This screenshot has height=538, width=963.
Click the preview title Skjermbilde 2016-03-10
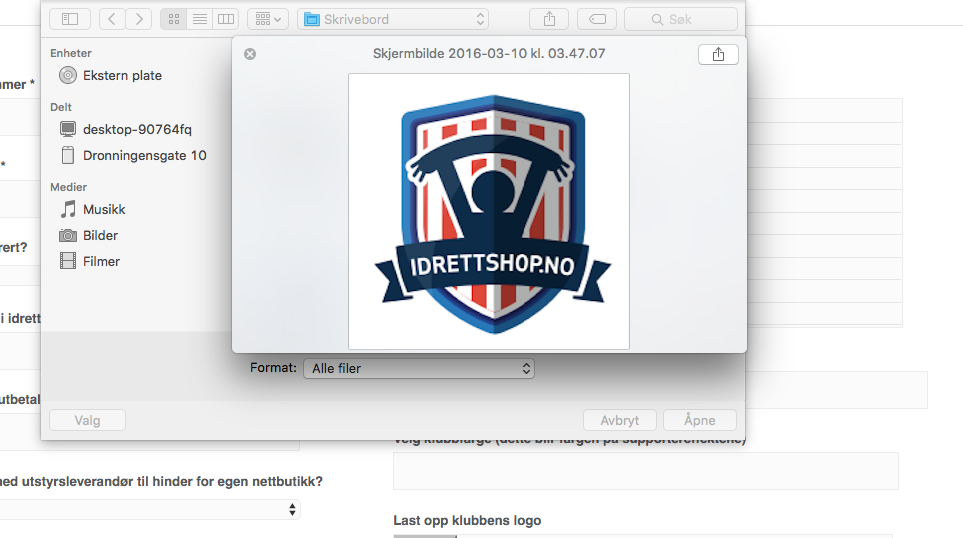pos(489,53)
